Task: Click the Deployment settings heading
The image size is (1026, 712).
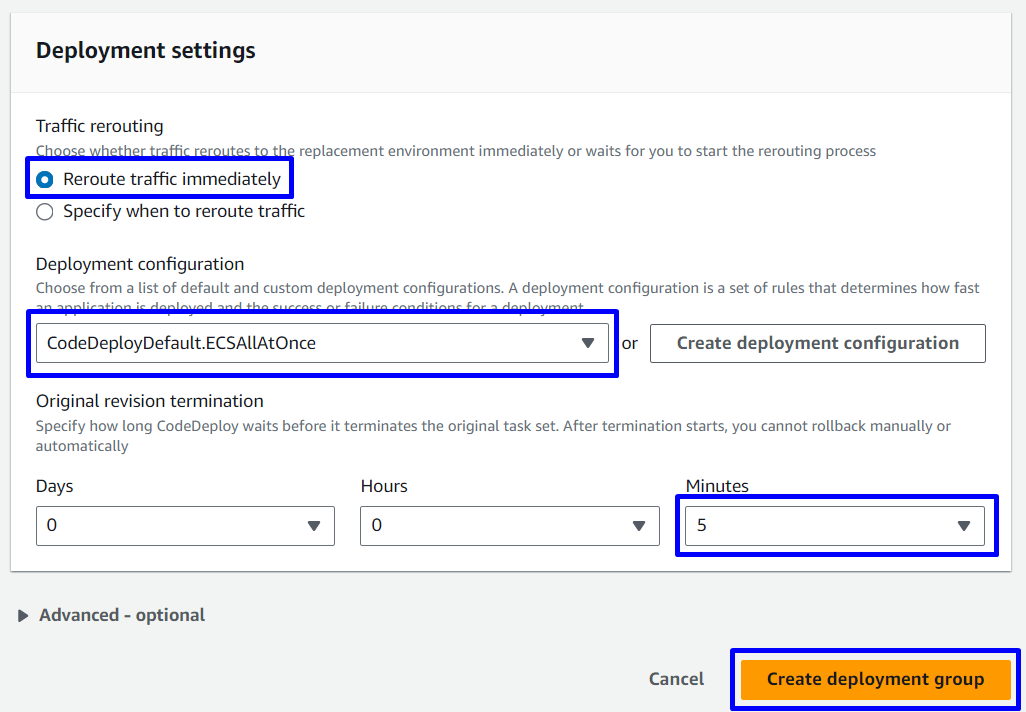Action: tap(146, 50)
